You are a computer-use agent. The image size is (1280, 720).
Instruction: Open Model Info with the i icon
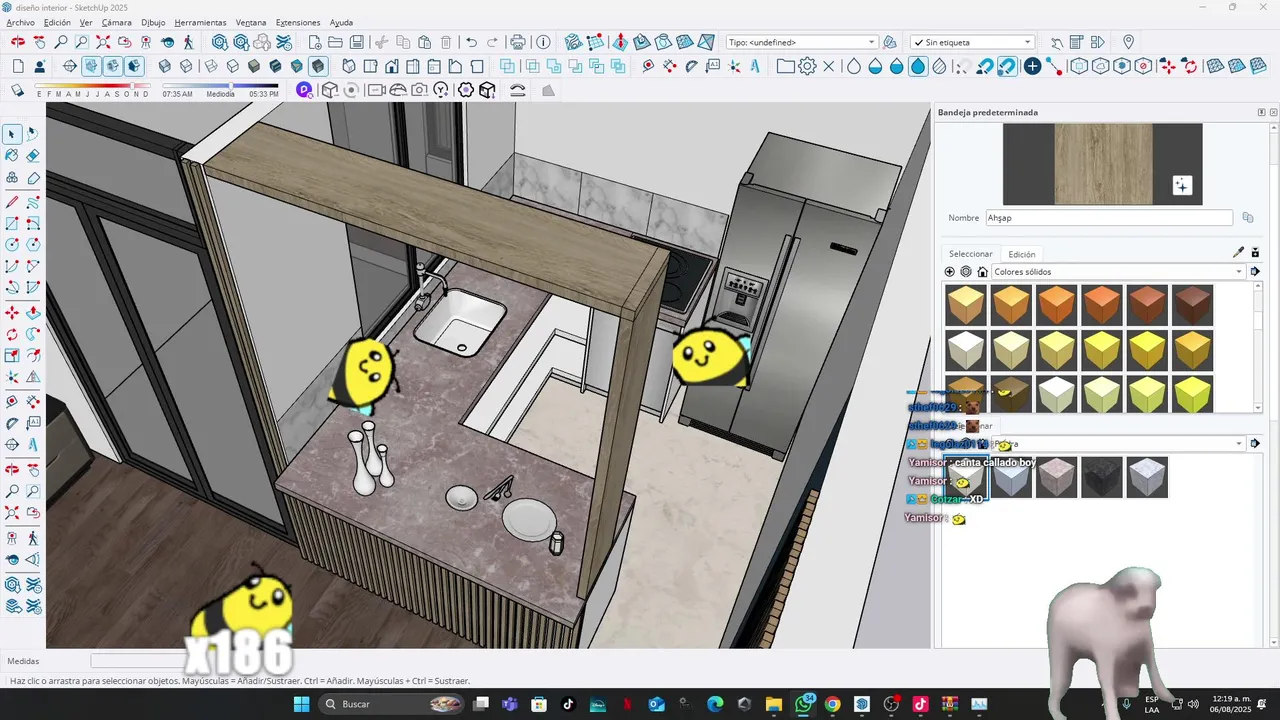pyautogui.click(x=543, y=42)
